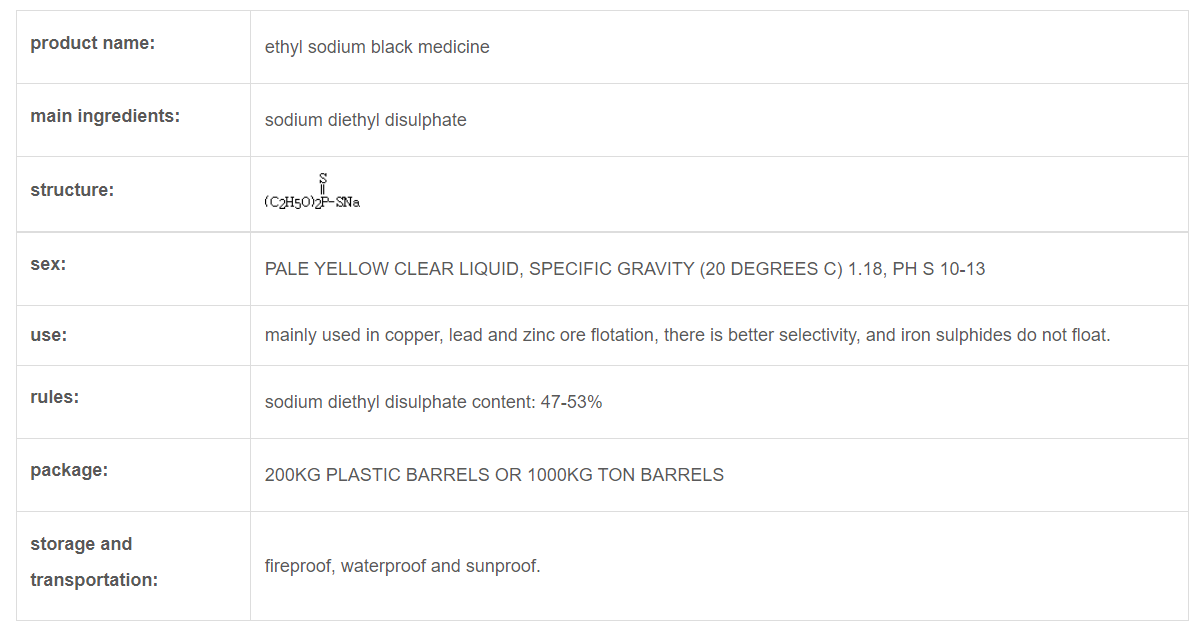Click 'ethyl sodium black medicine' text
This screenshot has height=637, width=1201.
click(x=377, y=47)
